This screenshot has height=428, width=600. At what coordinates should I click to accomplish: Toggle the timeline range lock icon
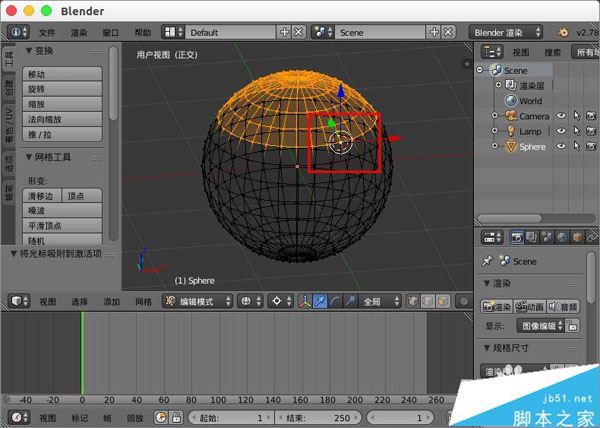coord(176,417)
